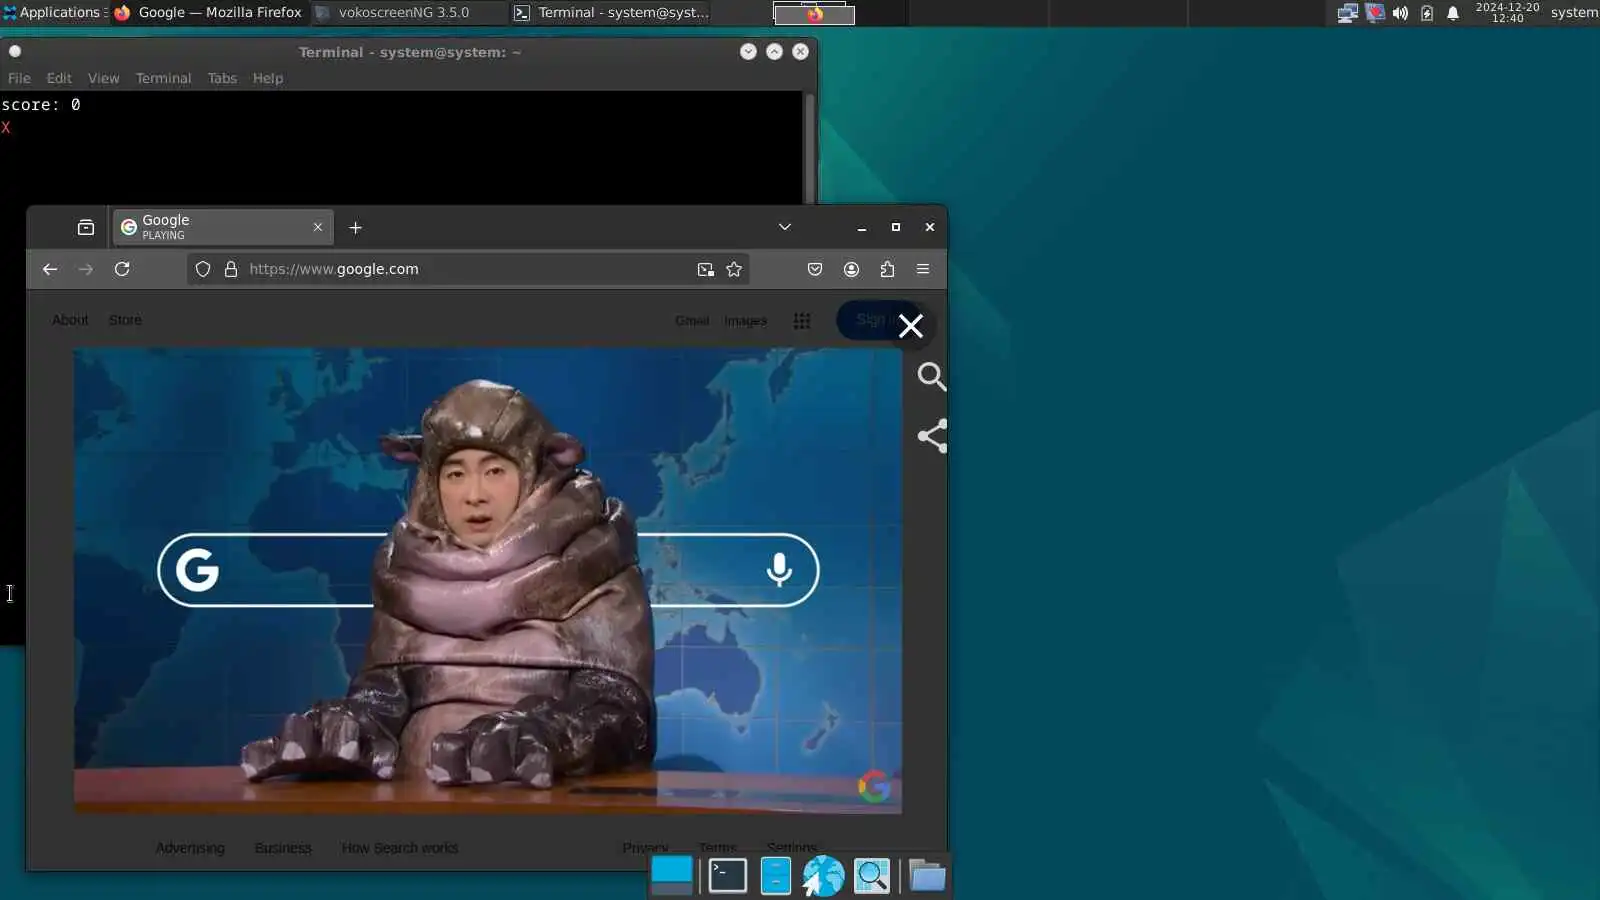
Task: Open the power manager battery icon
Action: click(1427, 13)
